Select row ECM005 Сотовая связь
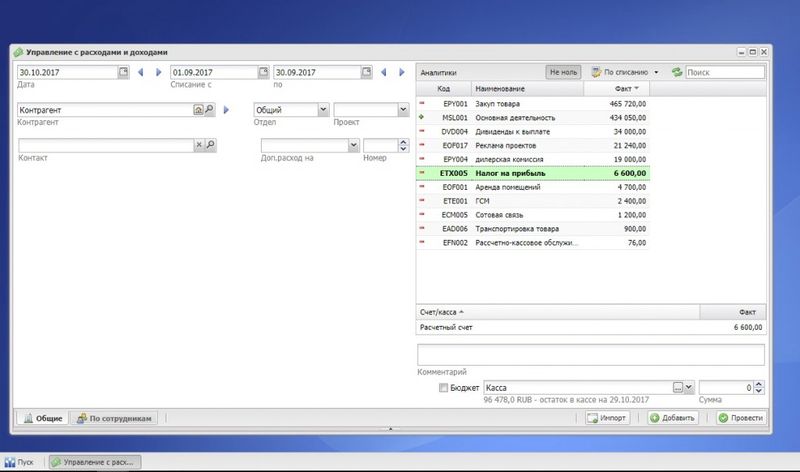 (533, 215)
